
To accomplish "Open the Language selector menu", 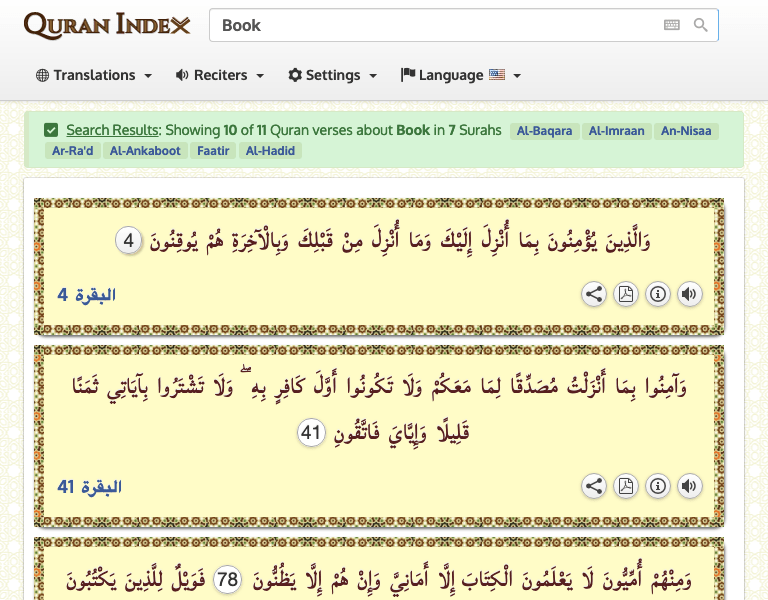I will tap(460, 75).
